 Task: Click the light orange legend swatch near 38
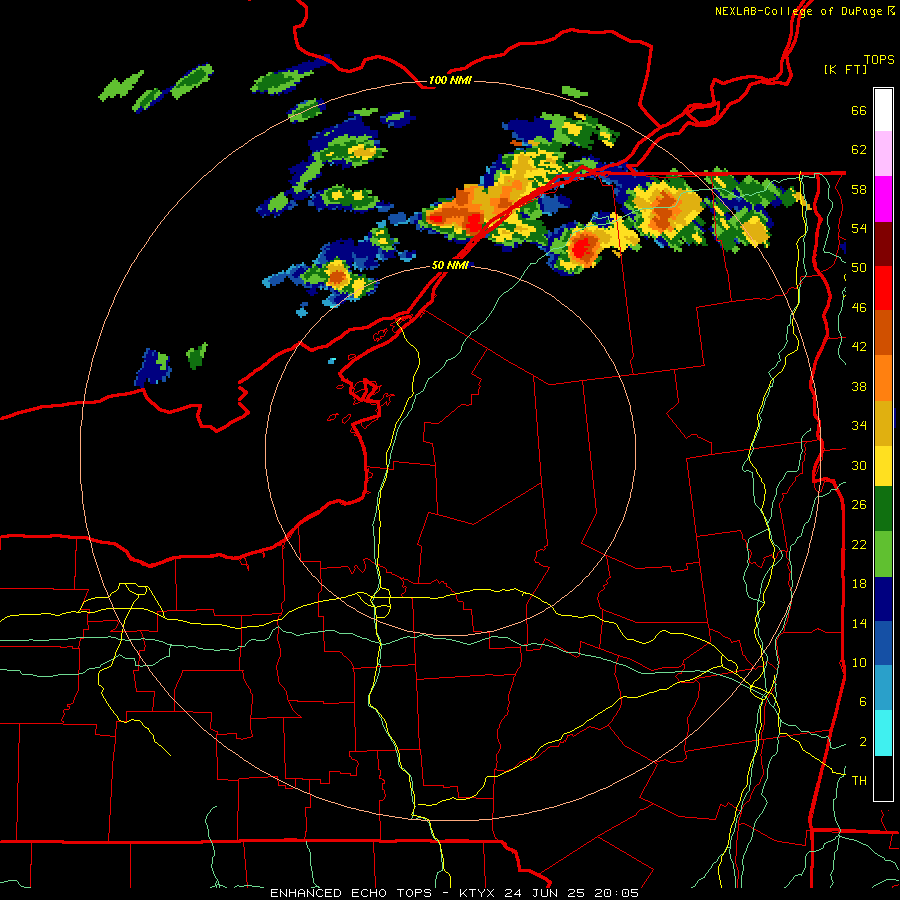click(x=883, y=377)
